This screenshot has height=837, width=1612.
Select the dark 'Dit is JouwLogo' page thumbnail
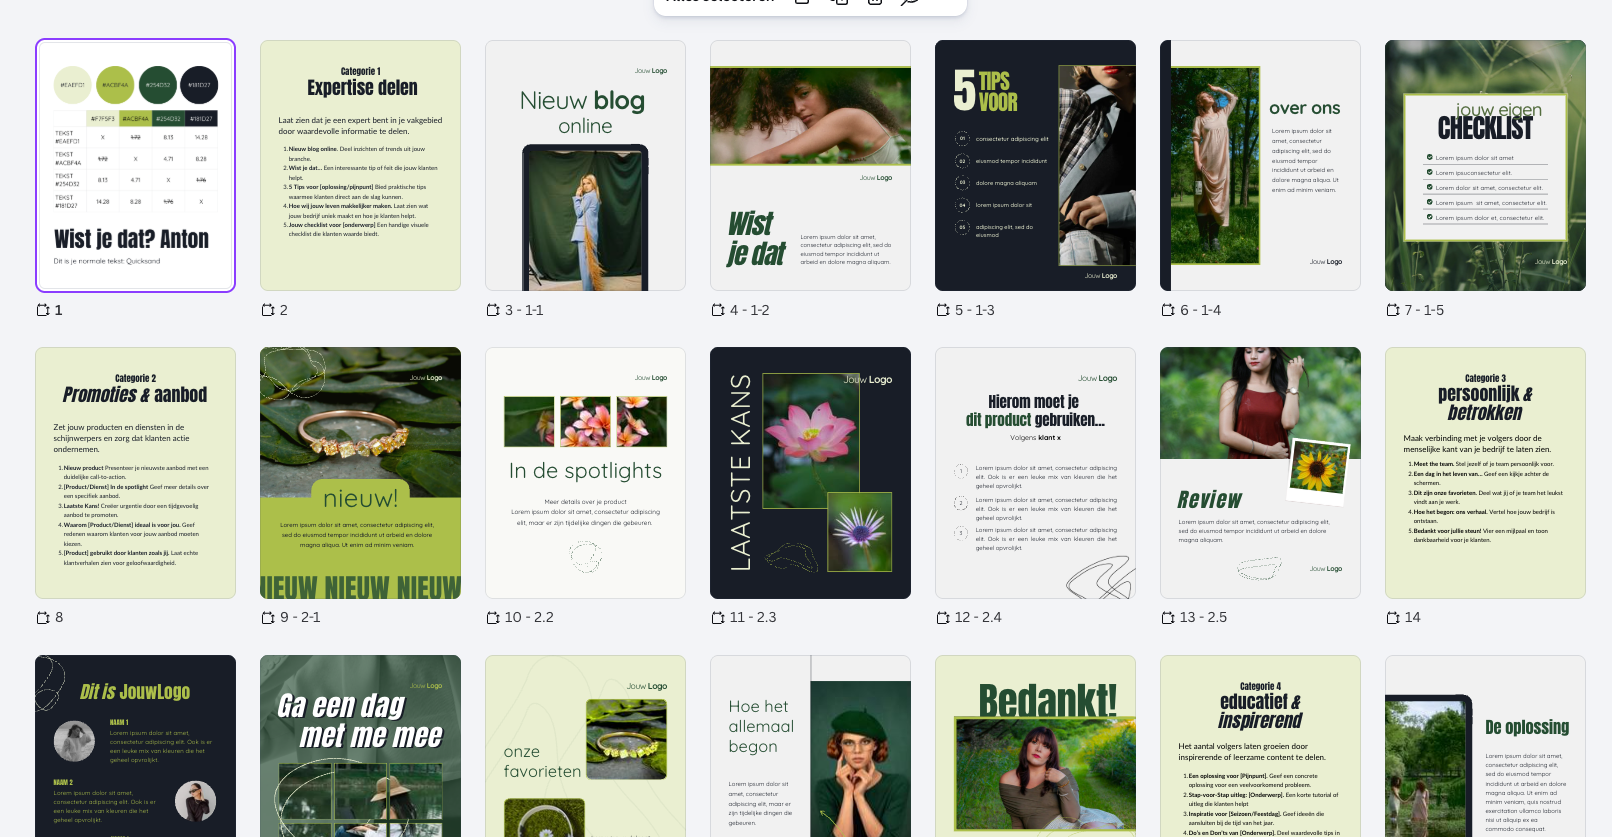click(135, 746)
